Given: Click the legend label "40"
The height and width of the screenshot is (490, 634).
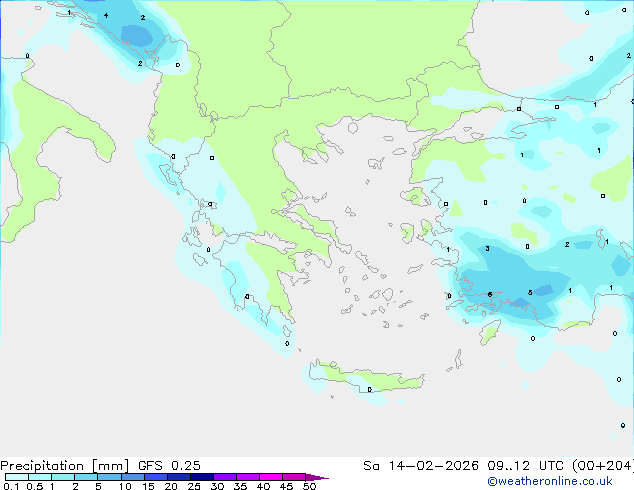Looking at the screenshot, I should pyautogui.click(x=263, y=486).
